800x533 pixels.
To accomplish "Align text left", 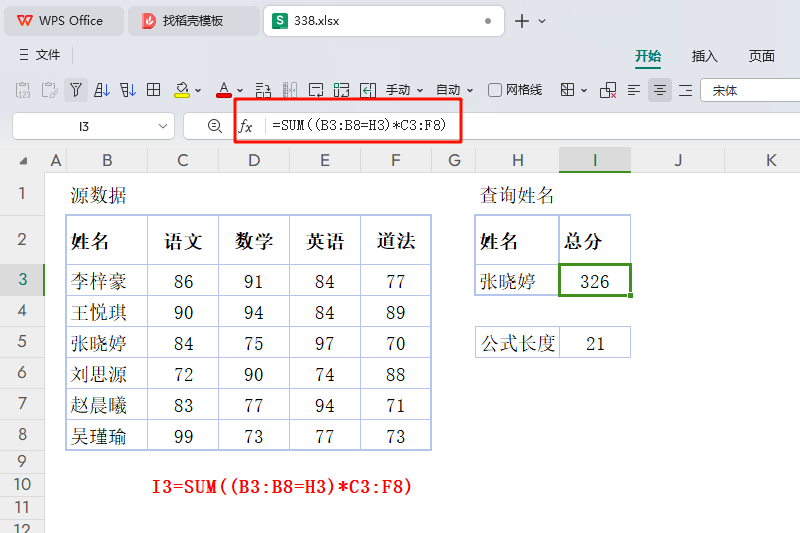I will (634, 90).
